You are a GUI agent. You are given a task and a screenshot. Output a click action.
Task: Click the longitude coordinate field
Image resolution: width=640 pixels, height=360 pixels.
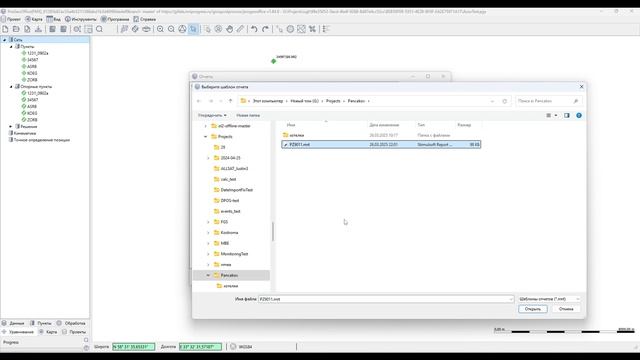coord(200,347)
